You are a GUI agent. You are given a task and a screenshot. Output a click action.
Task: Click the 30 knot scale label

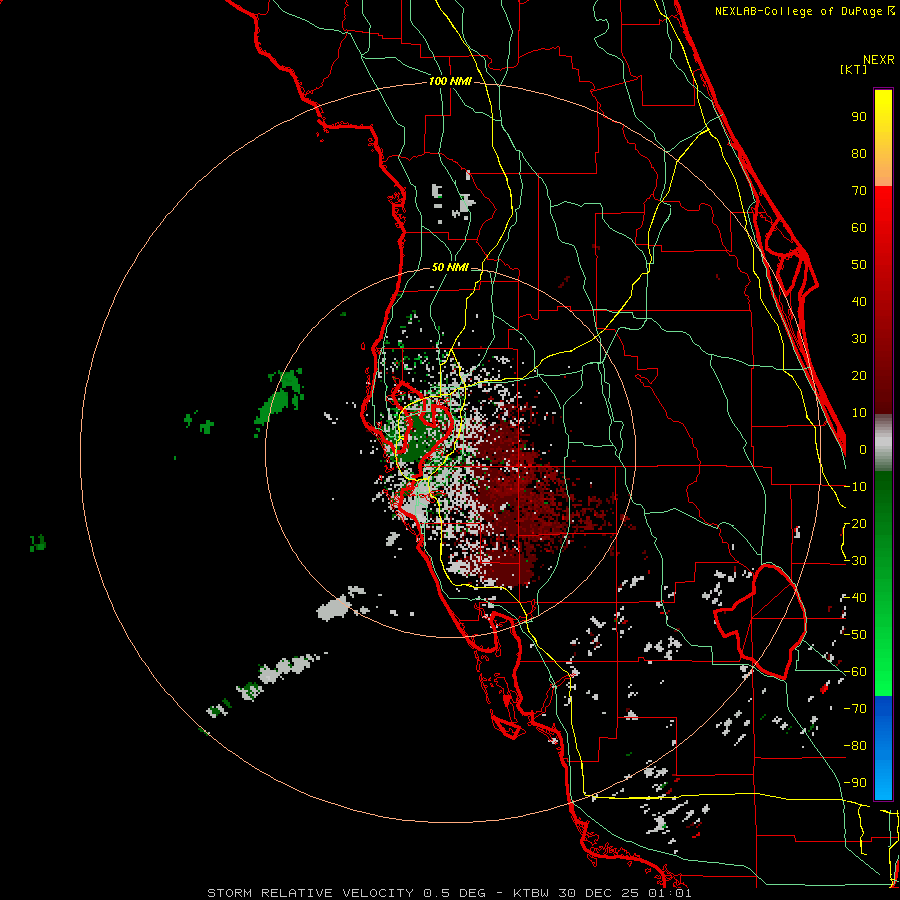pyautogui.click(x=859, y=339)
